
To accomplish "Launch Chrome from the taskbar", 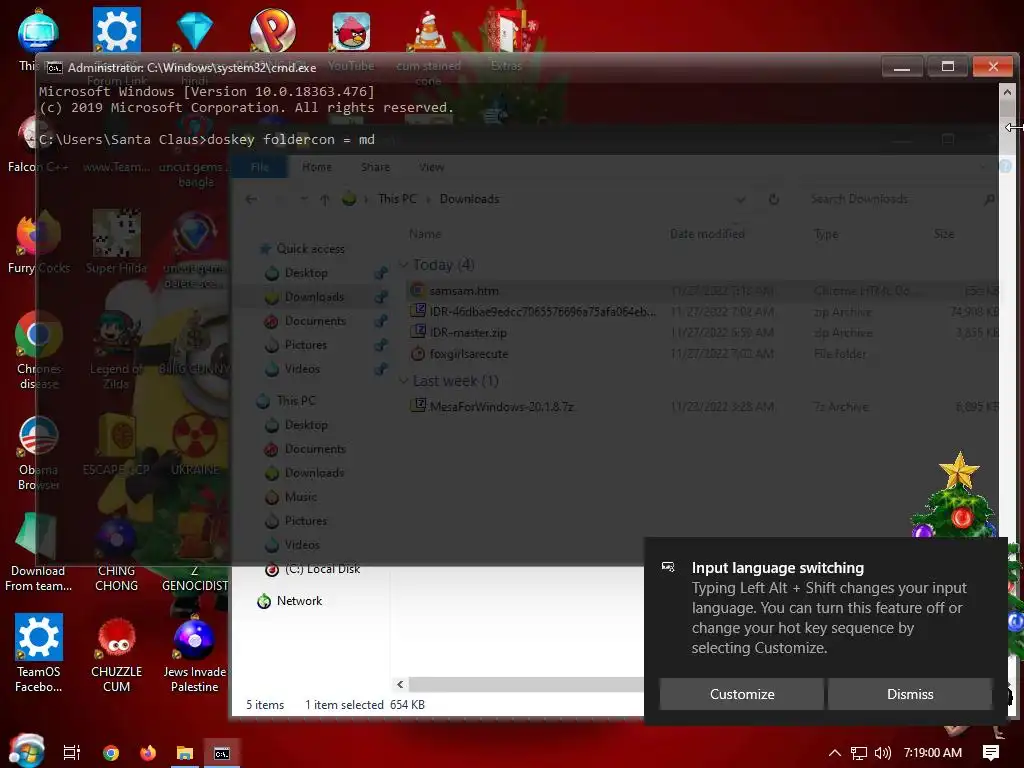I will click(111, 753).
